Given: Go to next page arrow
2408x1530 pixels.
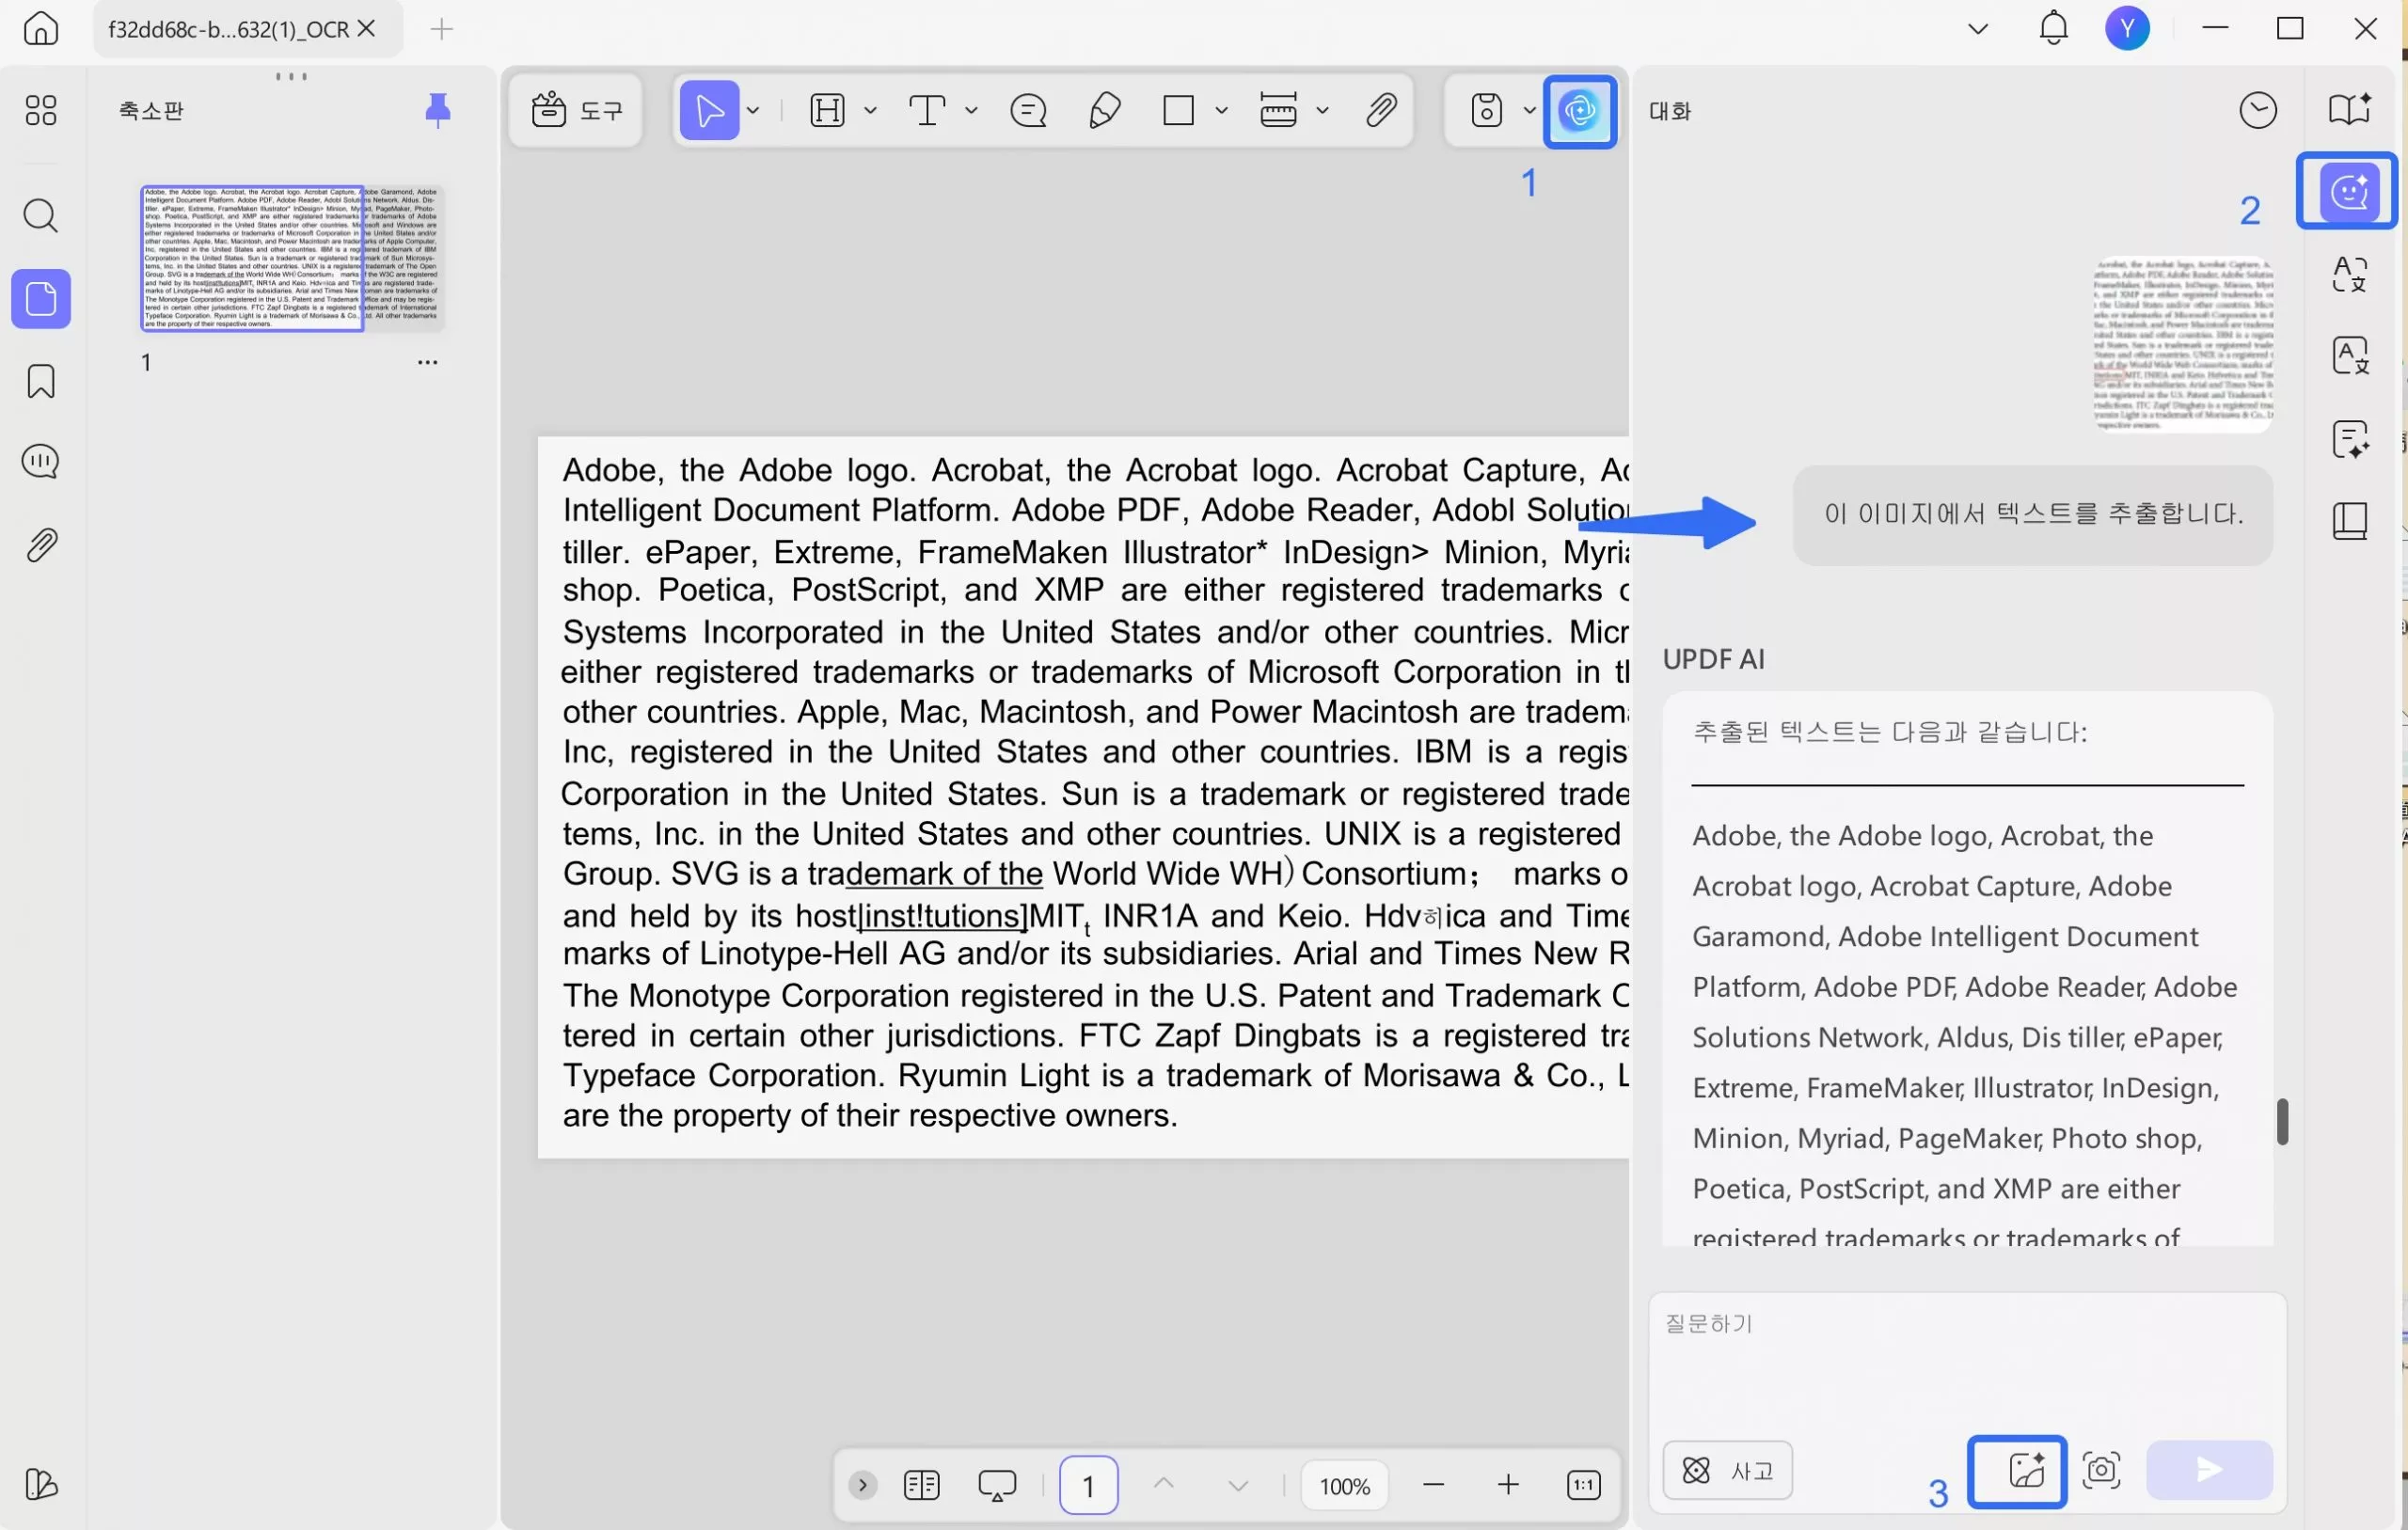Looking at the screenshot, I should pos(1238,1485).
